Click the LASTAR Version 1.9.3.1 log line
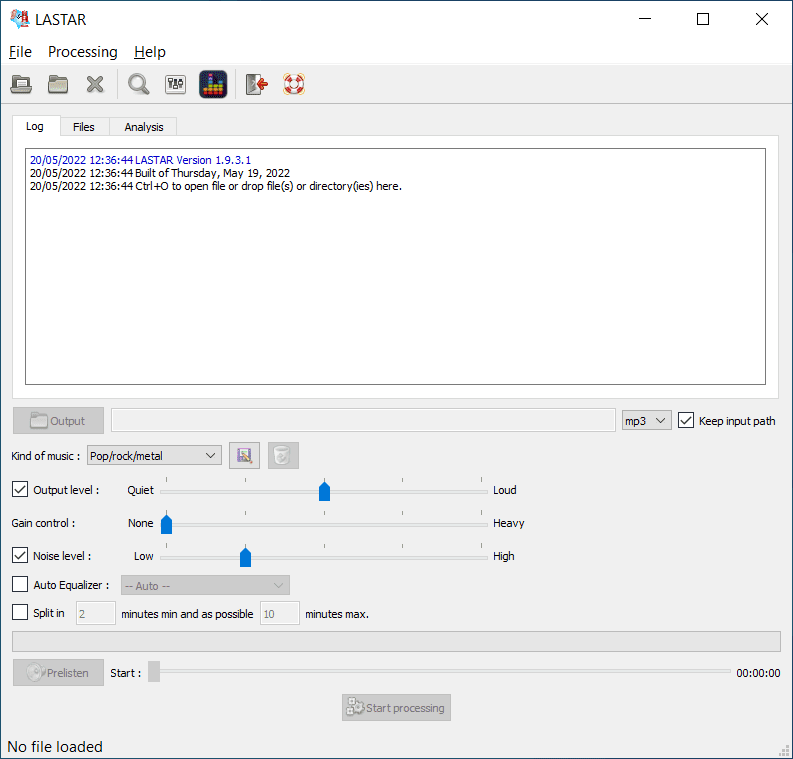 click(140, 160)
